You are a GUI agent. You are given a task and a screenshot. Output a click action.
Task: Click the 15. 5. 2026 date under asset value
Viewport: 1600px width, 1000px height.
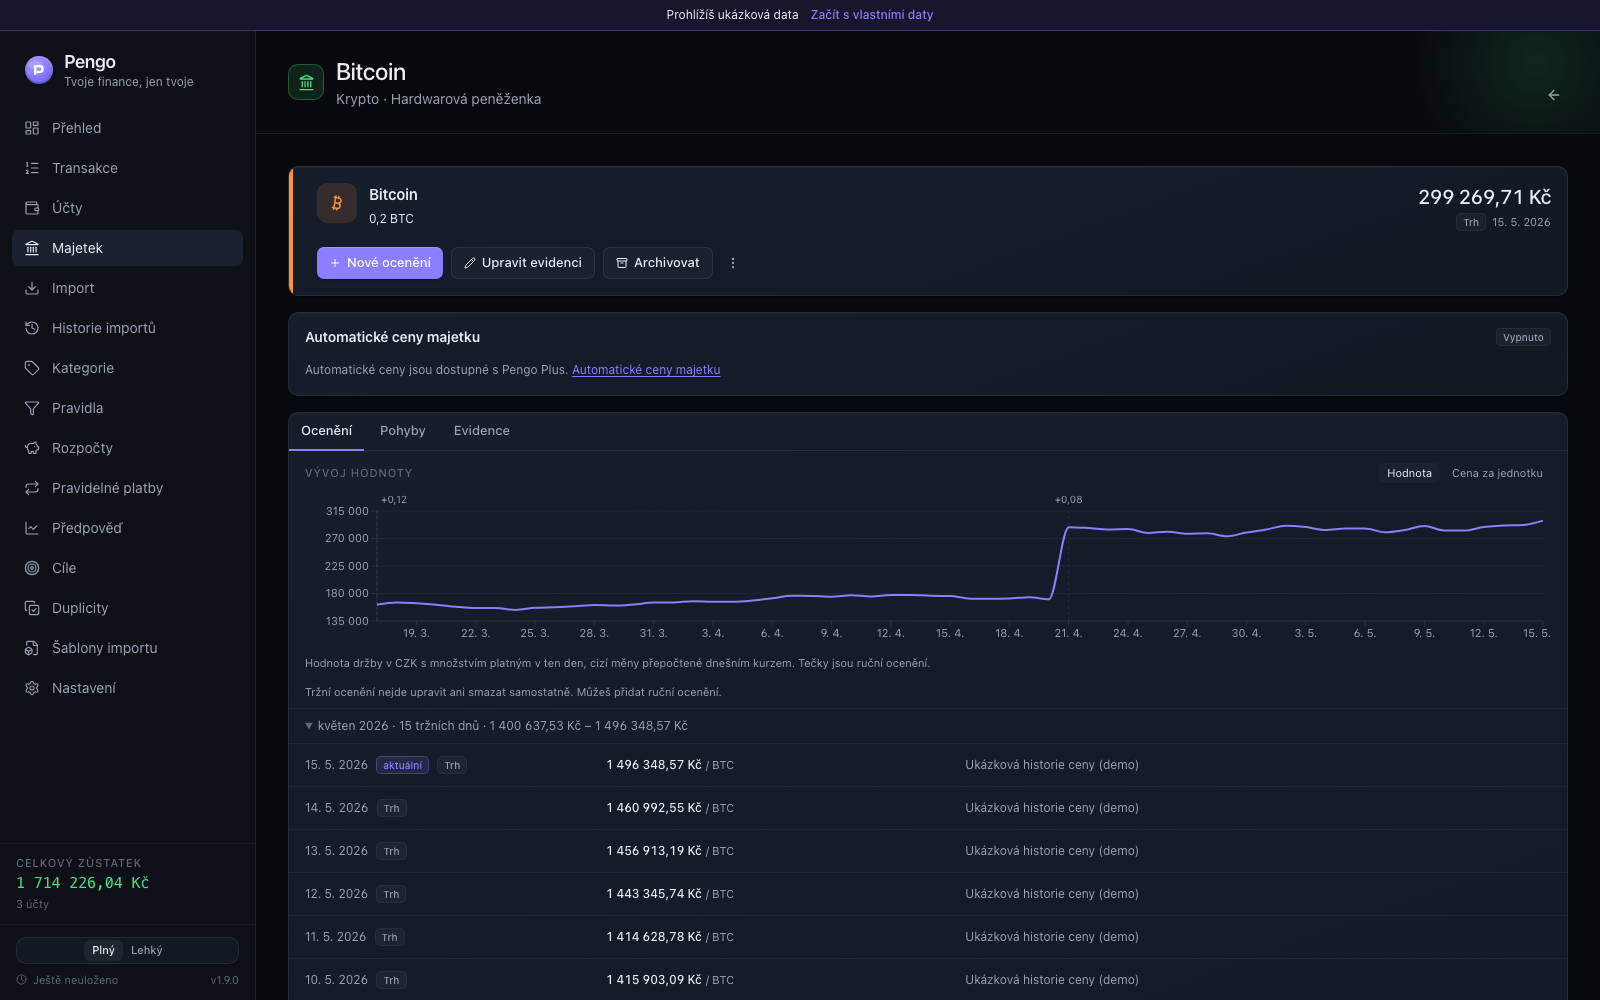pos(1521,222)
